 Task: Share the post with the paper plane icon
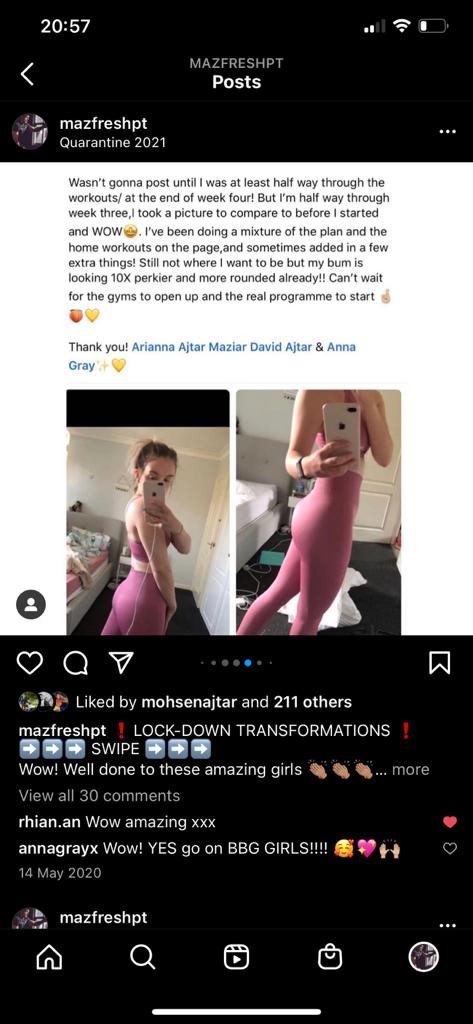(x=120, y=663)
